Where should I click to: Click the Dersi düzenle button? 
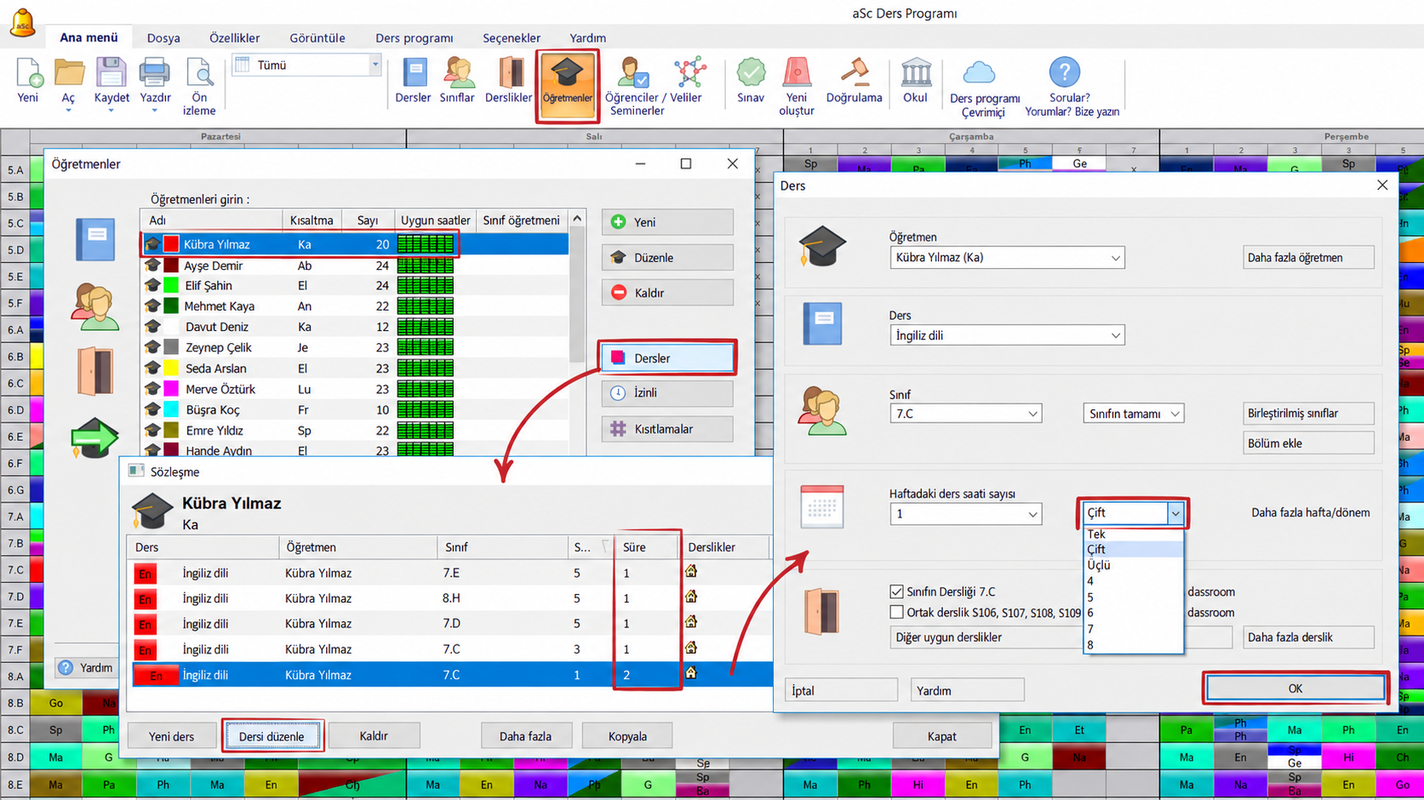272,736
